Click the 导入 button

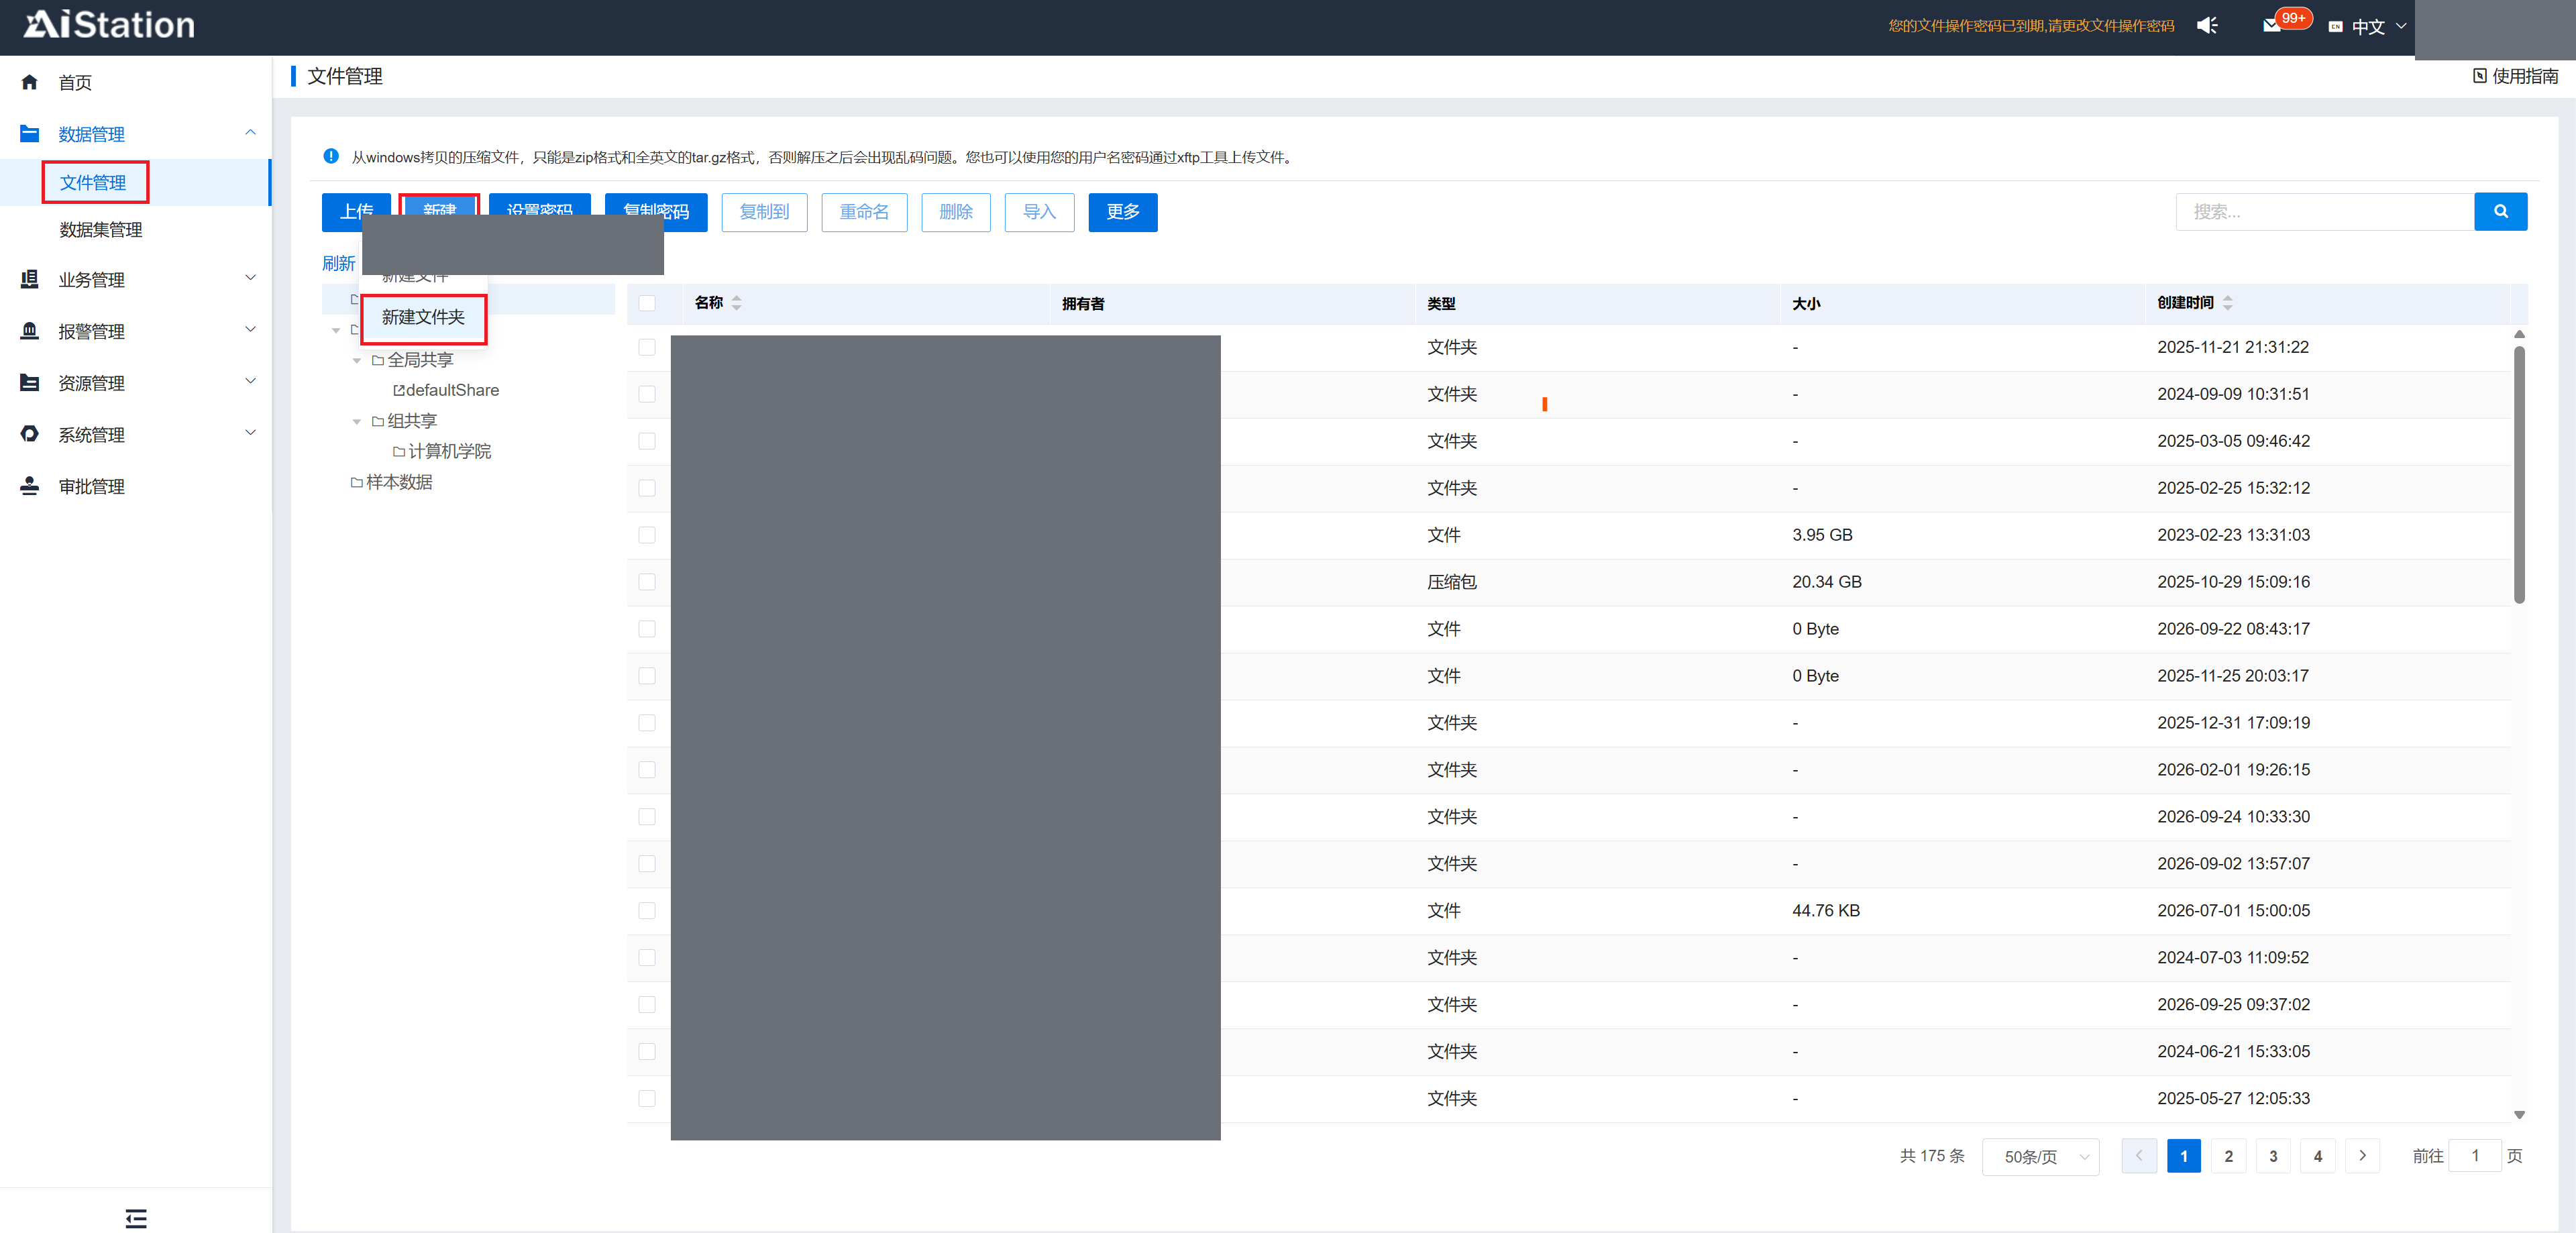point(1039,212)
